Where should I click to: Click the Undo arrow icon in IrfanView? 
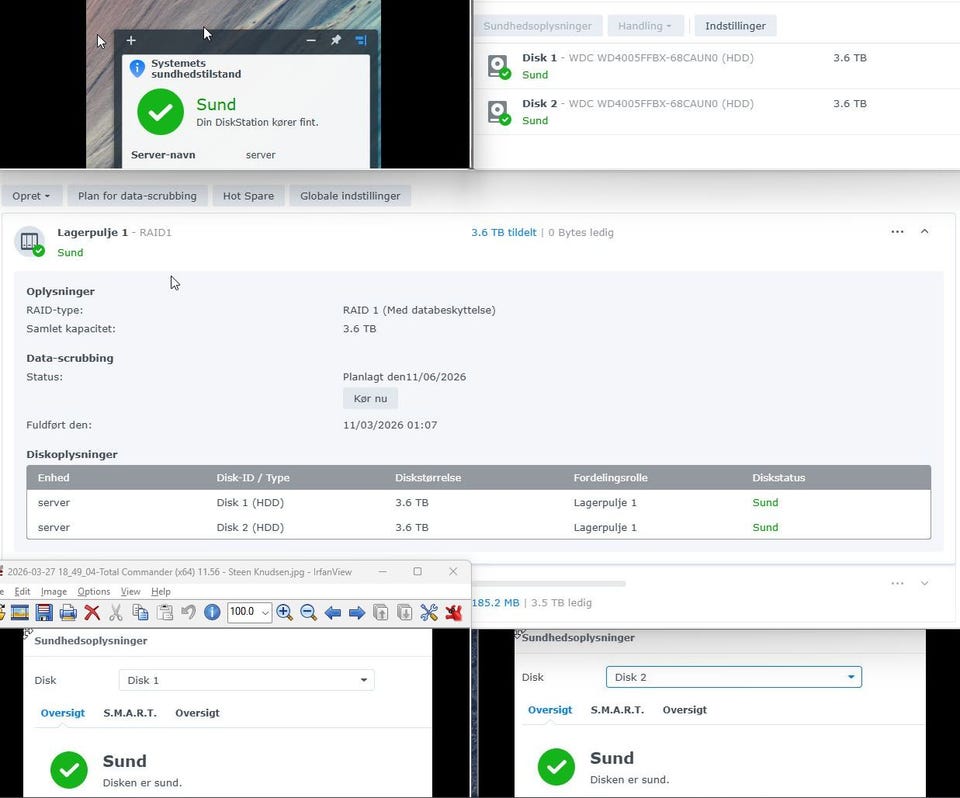188,612
